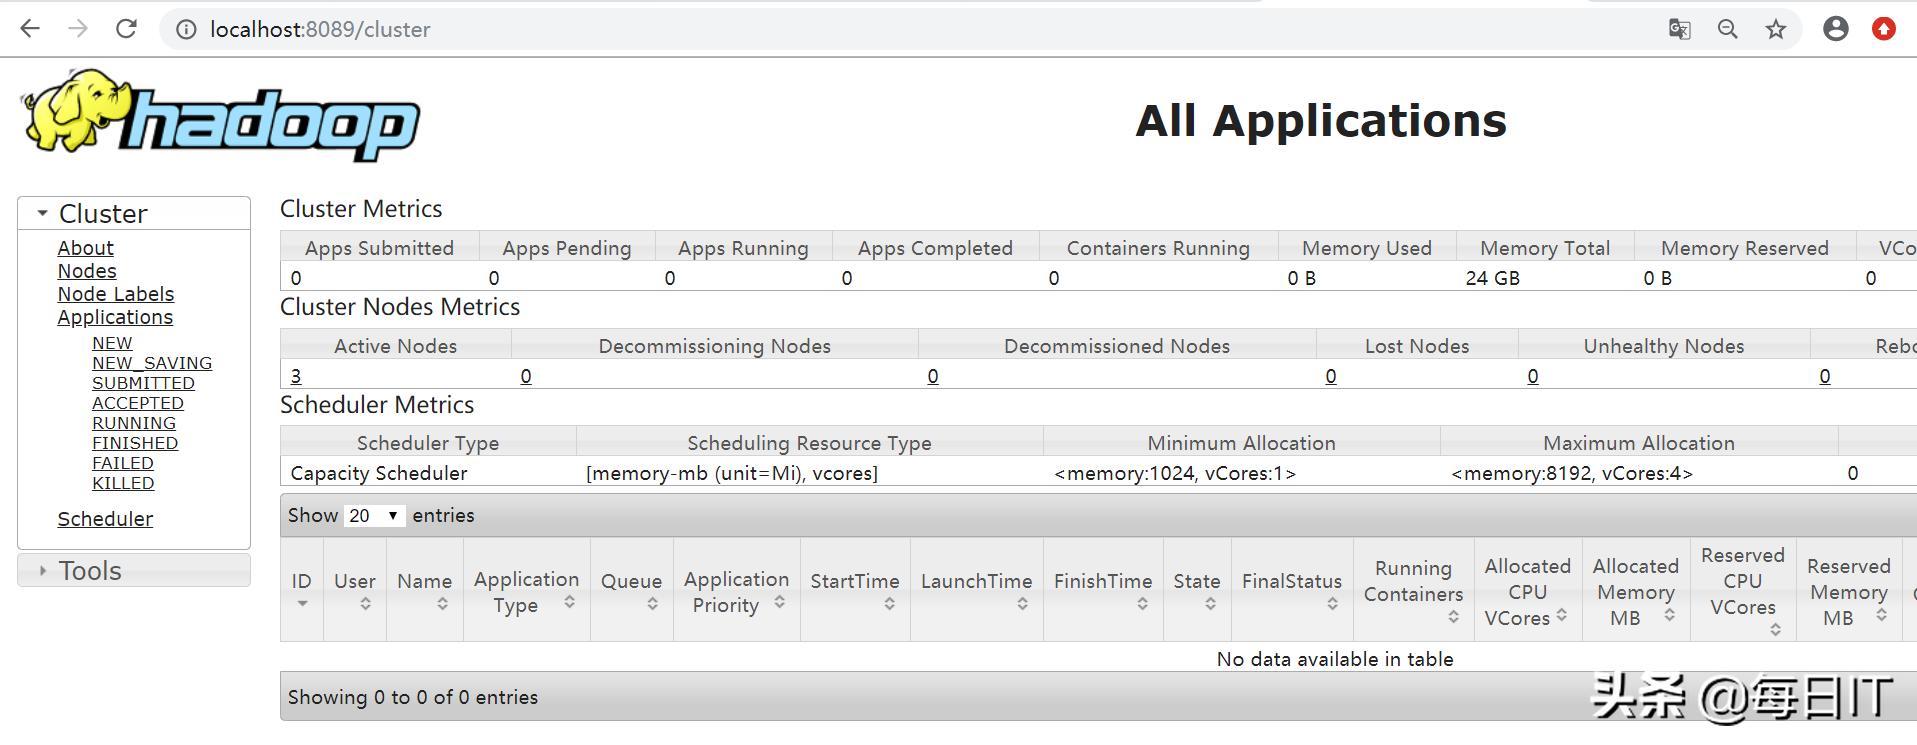Open the Nodes link in sidebar
Screen dimensions: 1917x745
(x=87, y=271)
